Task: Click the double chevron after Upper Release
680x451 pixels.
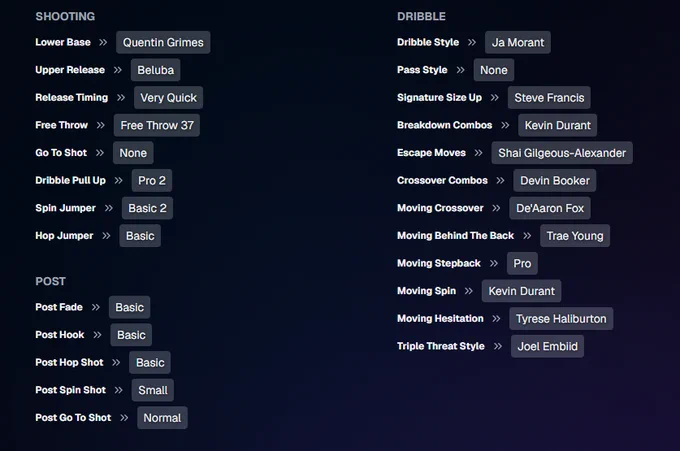Action: [x=118, y=70]
